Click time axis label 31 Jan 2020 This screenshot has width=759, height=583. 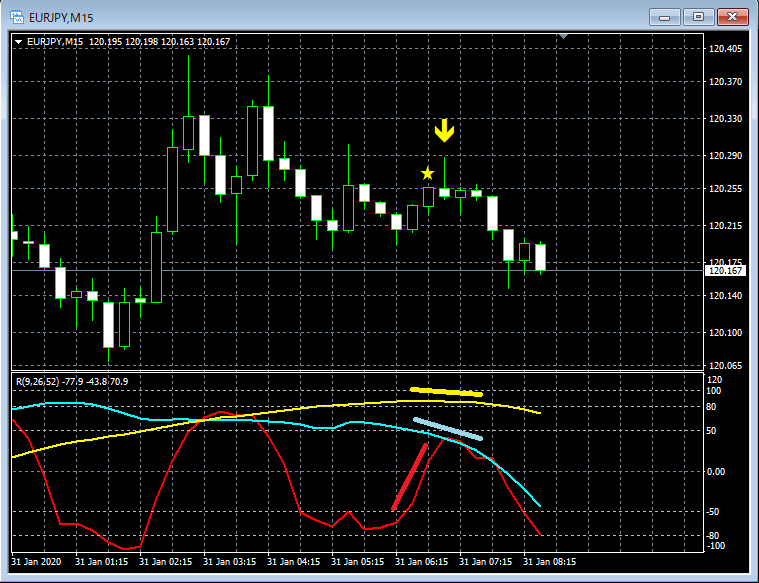pyautogui.click(x=36, y=562)
